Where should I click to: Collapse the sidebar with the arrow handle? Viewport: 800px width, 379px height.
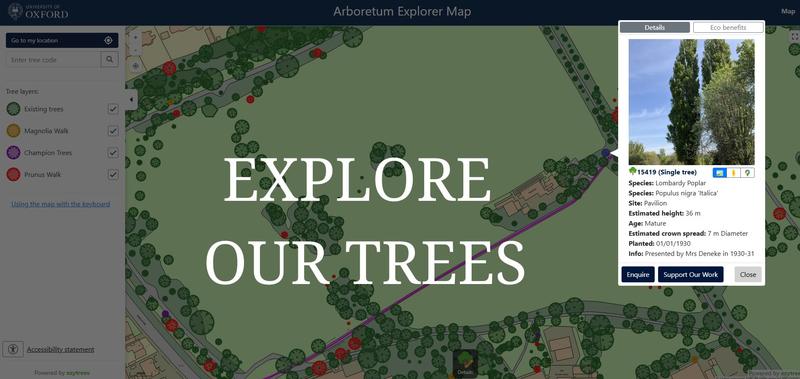pos(131,100)
